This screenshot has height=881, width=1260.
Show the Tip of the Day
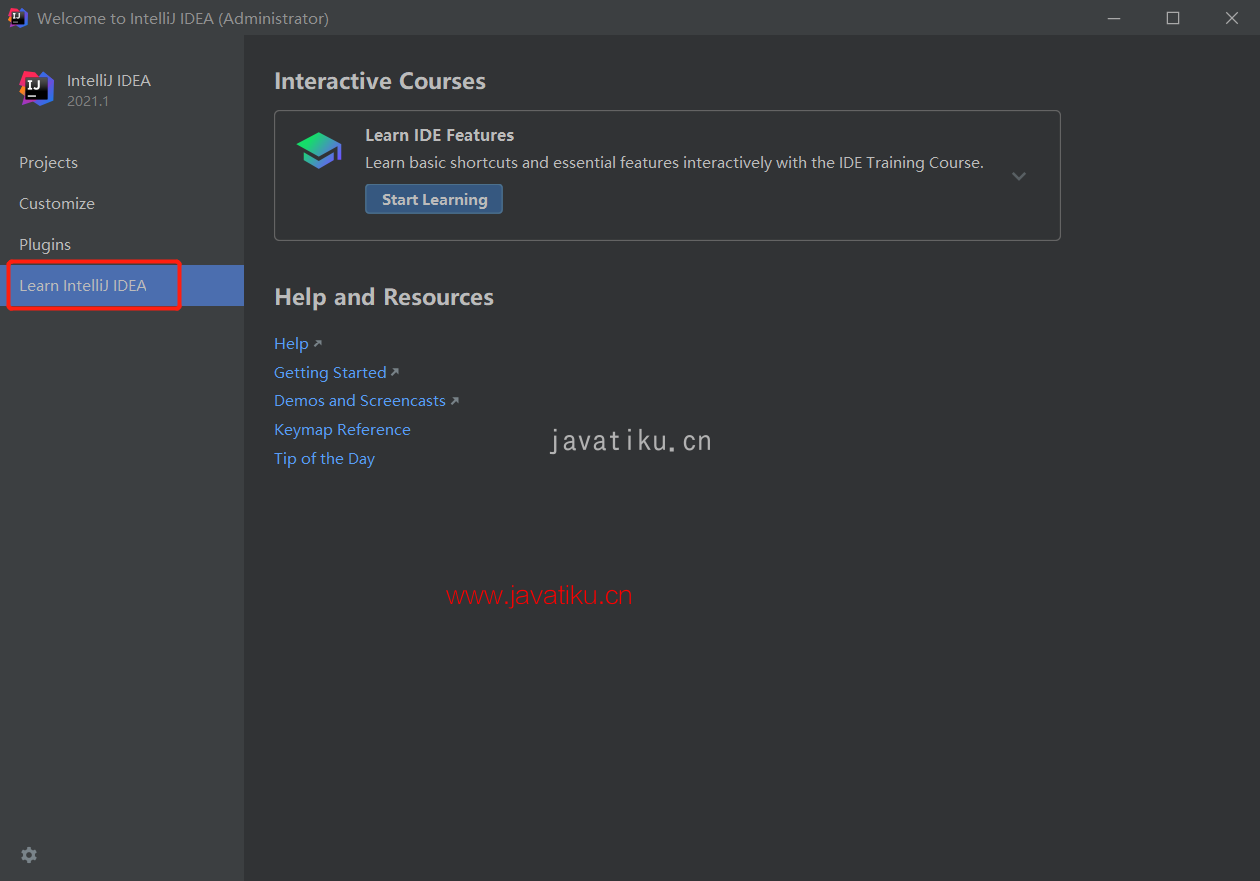(x=324, y=458)
